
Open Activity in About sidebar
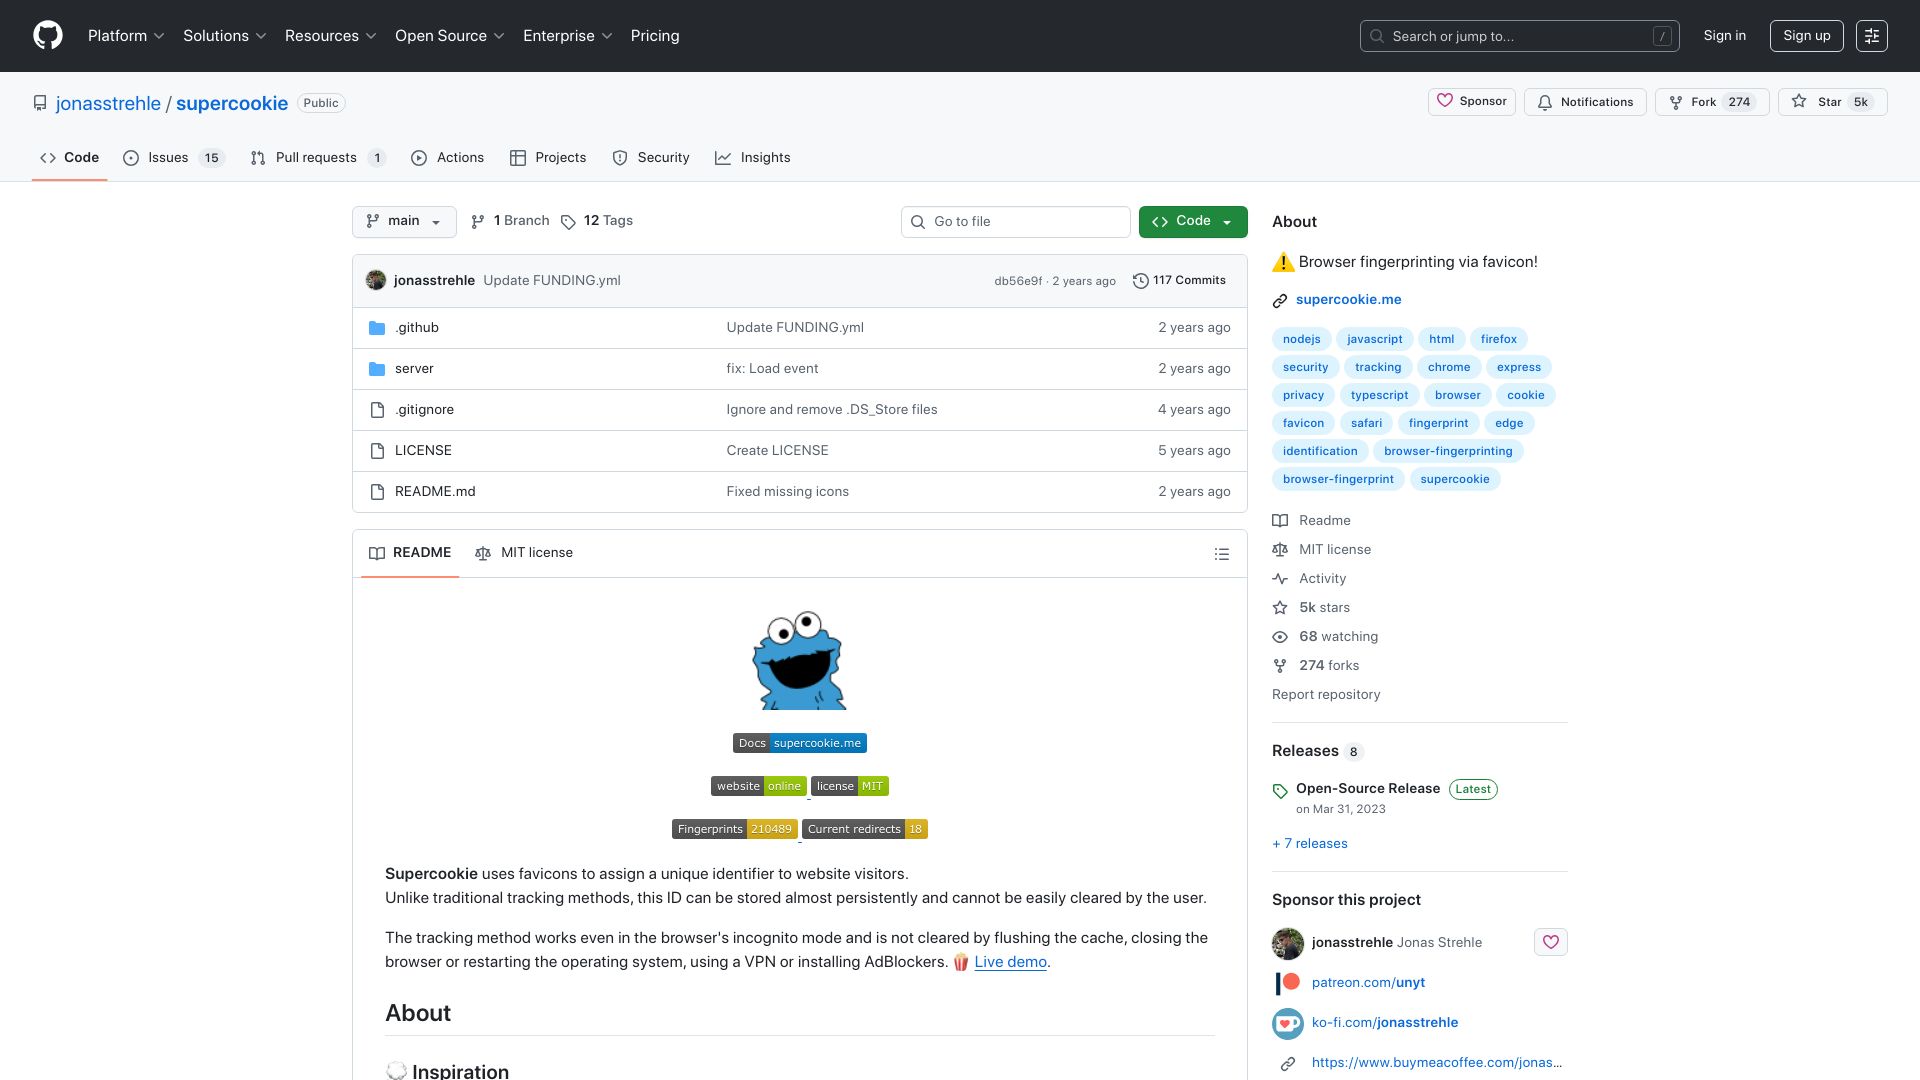pos(1322,579)
